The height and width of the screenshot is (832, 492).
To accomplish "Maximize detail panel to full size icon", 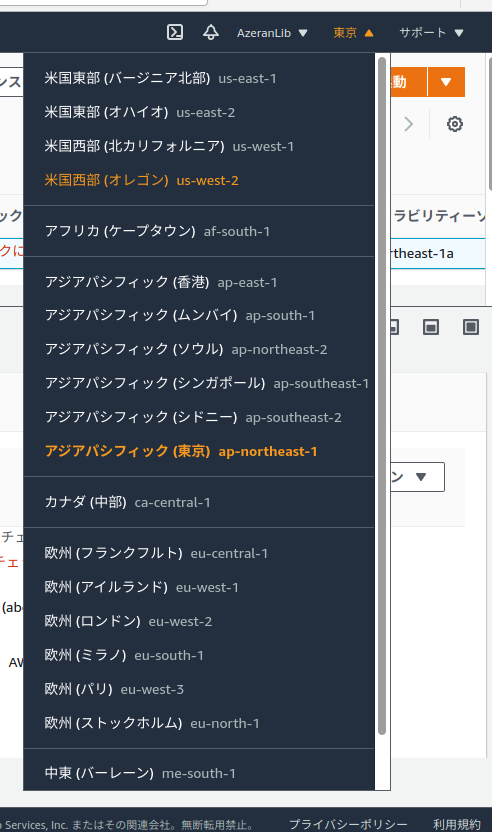I will pos(471,327).
